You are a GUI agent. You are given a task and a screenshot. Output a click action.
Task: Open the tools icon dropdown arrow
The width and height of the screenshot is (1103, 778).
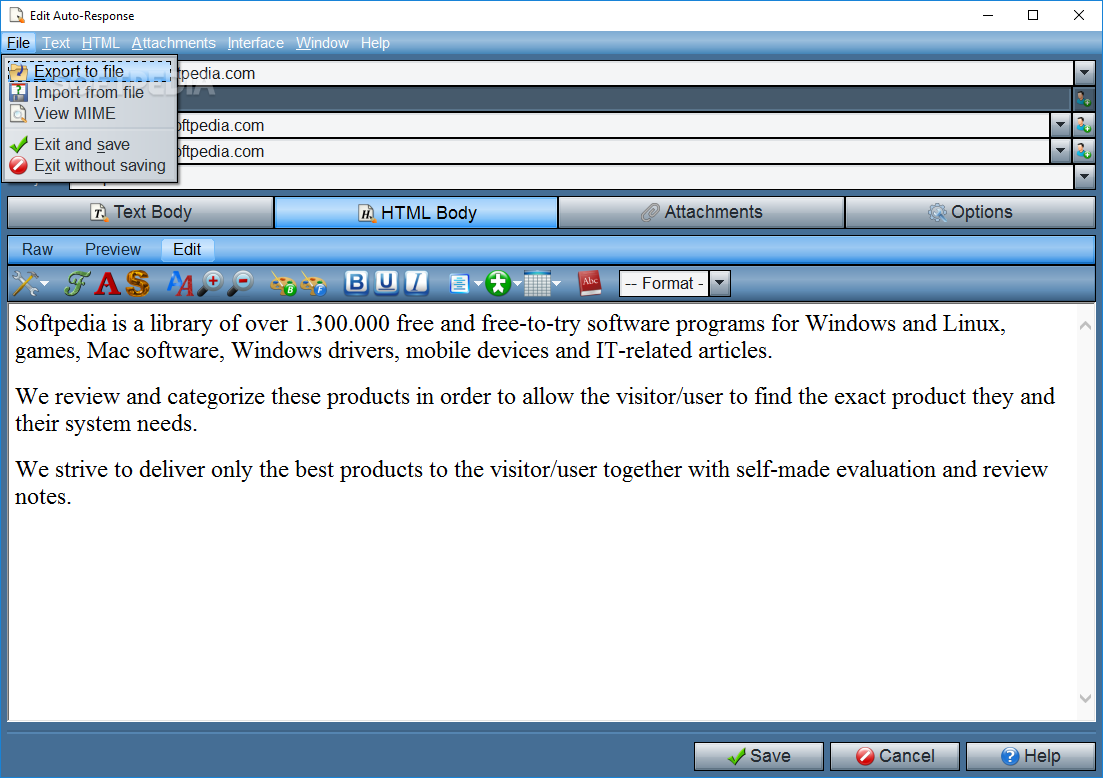pyautogui.click(x=45, y=284)
